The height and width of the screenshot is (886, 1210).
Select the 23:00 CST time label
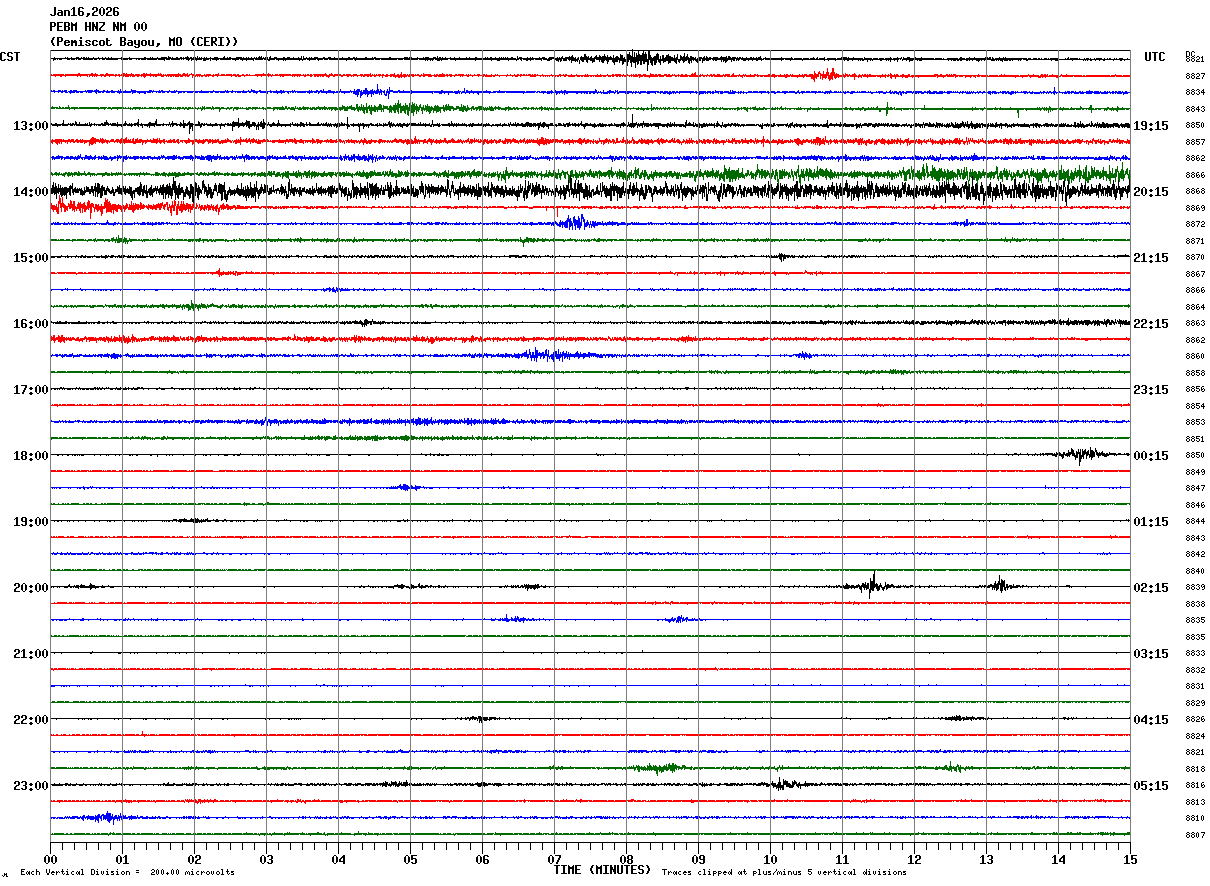31,786
